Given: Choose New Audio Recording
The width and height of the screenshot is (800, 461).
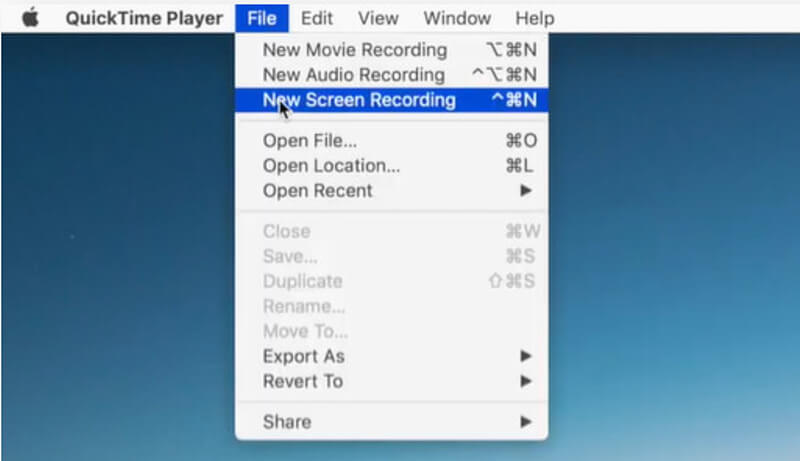Looking at the screenshot, I should tap(391, 75).
